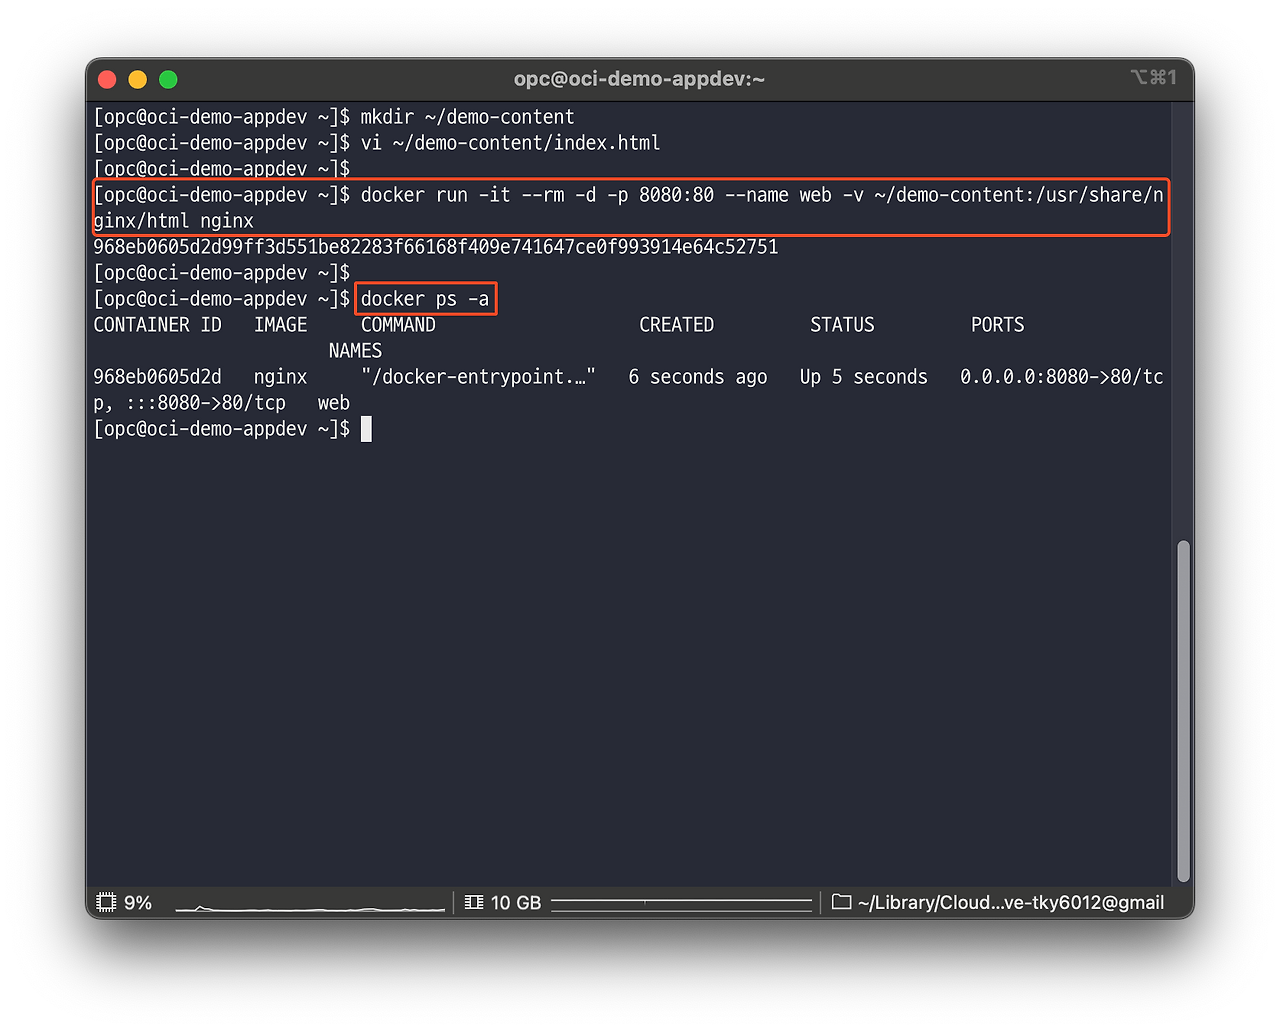Click the green full-screen window button
Image resolution: width=1280 pixels, height=1032 pixels.
click(168, 79)
